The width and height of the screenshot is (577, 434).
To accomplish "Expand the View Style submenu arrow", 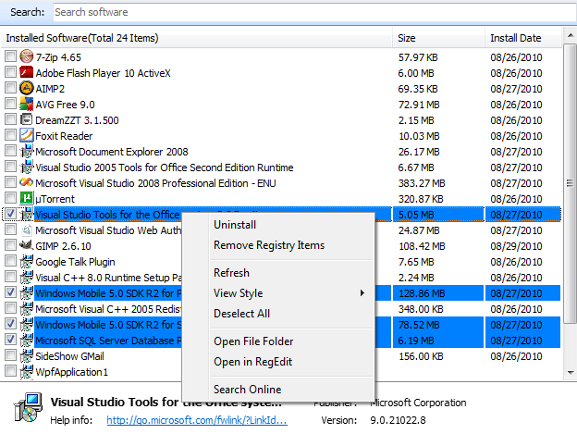I will [x=362, y=293].
